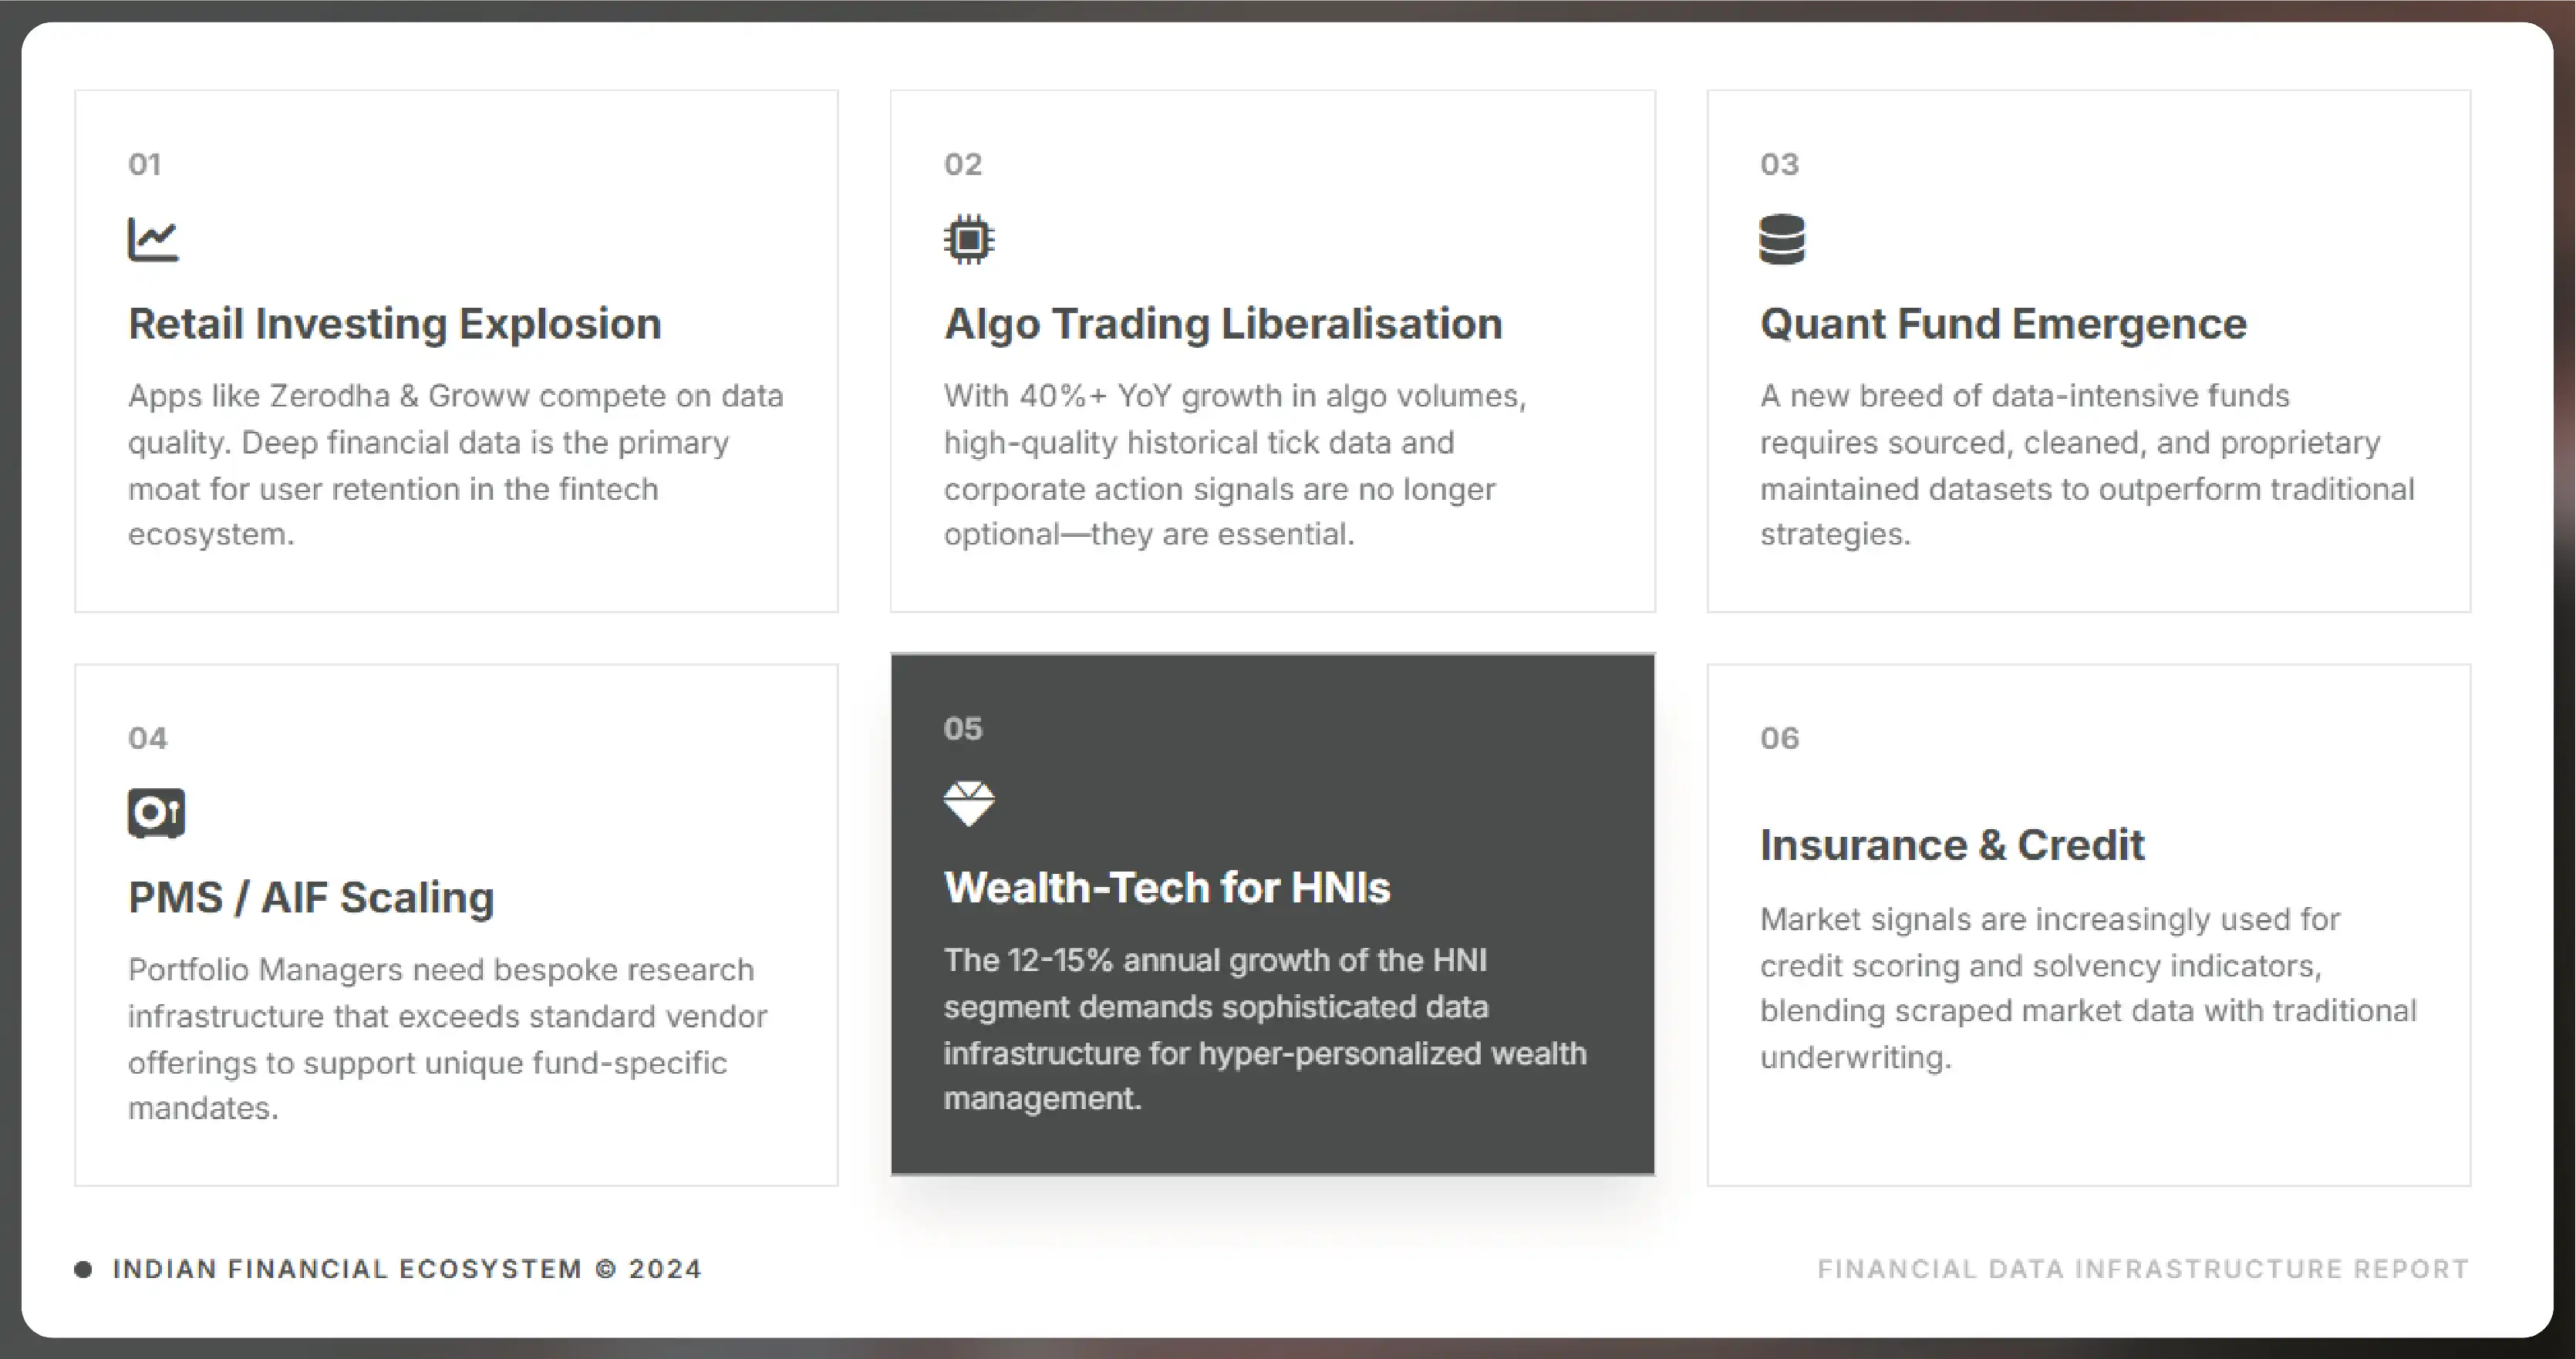Click the Zerodha & Groww description text

point(455,465)
